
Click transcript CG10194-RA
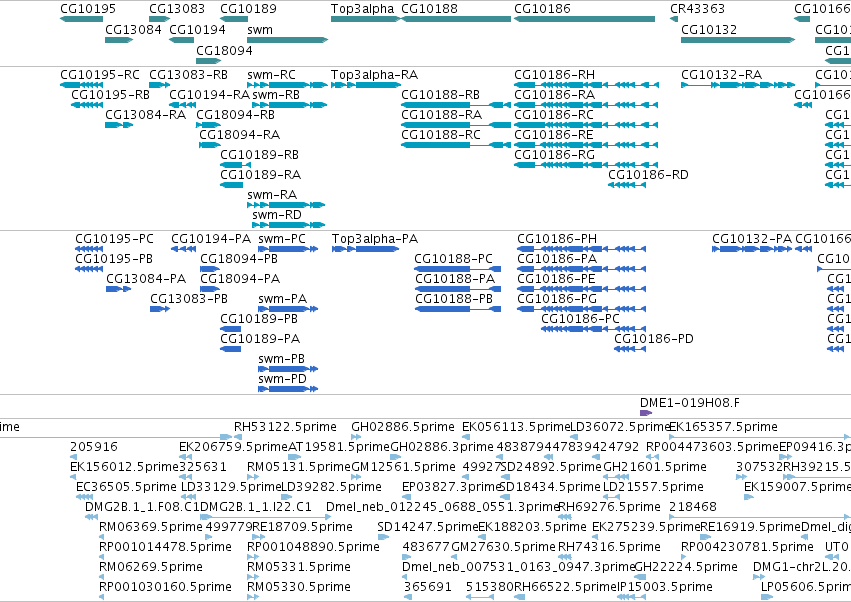point(182,105)
